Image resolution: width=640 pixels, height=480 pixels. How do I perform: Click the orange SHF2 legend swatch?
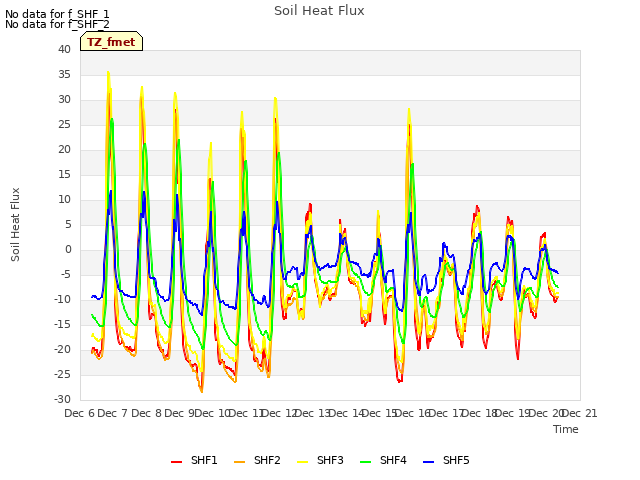pos(240,461)
